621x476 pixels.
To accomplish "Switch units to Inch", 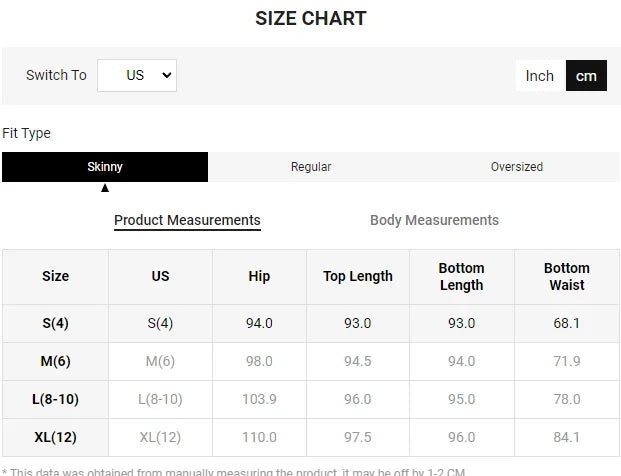I will [539, 76].
